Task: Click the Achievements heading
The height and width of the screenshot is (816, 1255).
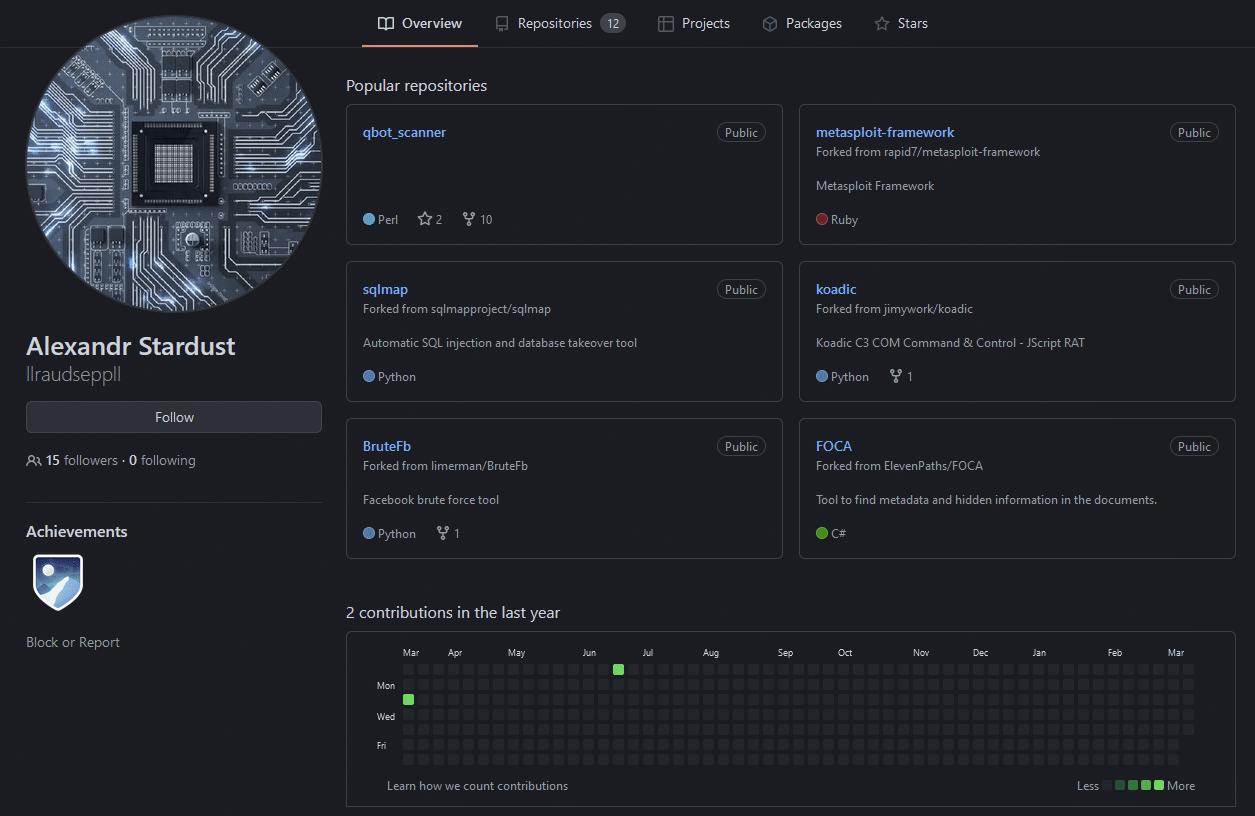Action: (77, 531)
